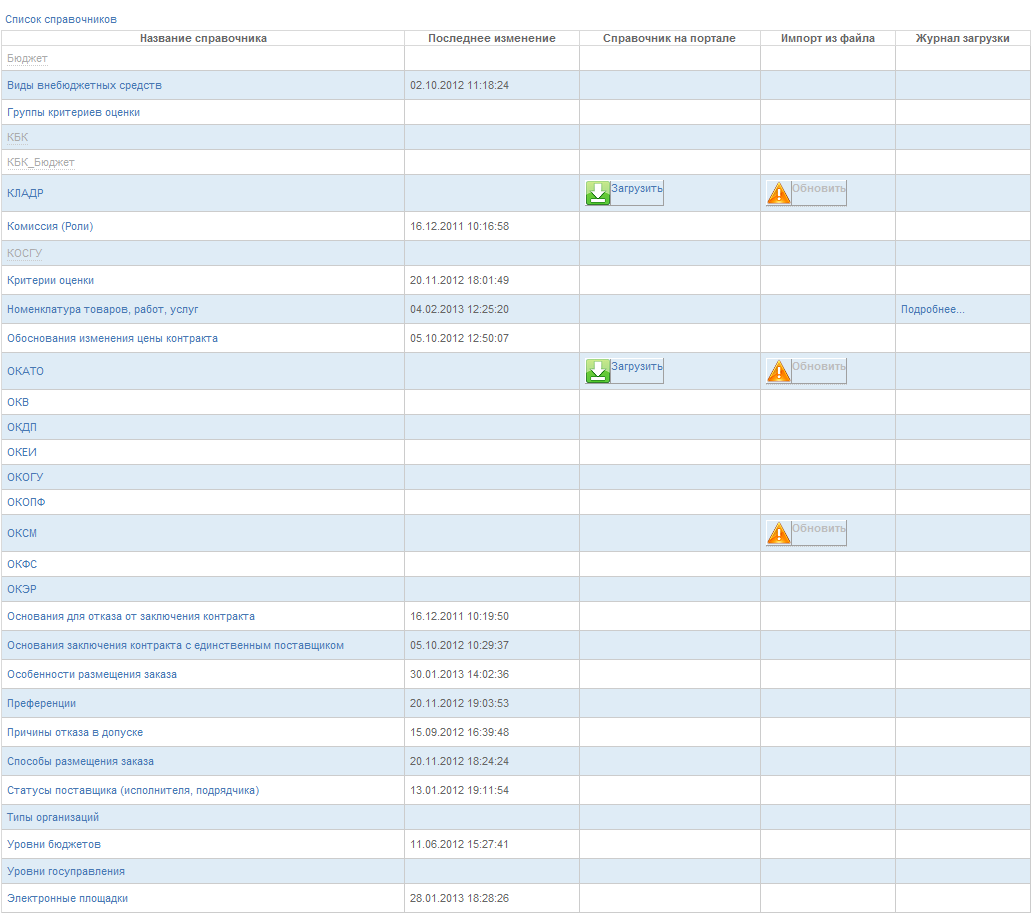Open Электронные площадки directory
Viewport: 1034px width, 916px height.
coord(67,899)
